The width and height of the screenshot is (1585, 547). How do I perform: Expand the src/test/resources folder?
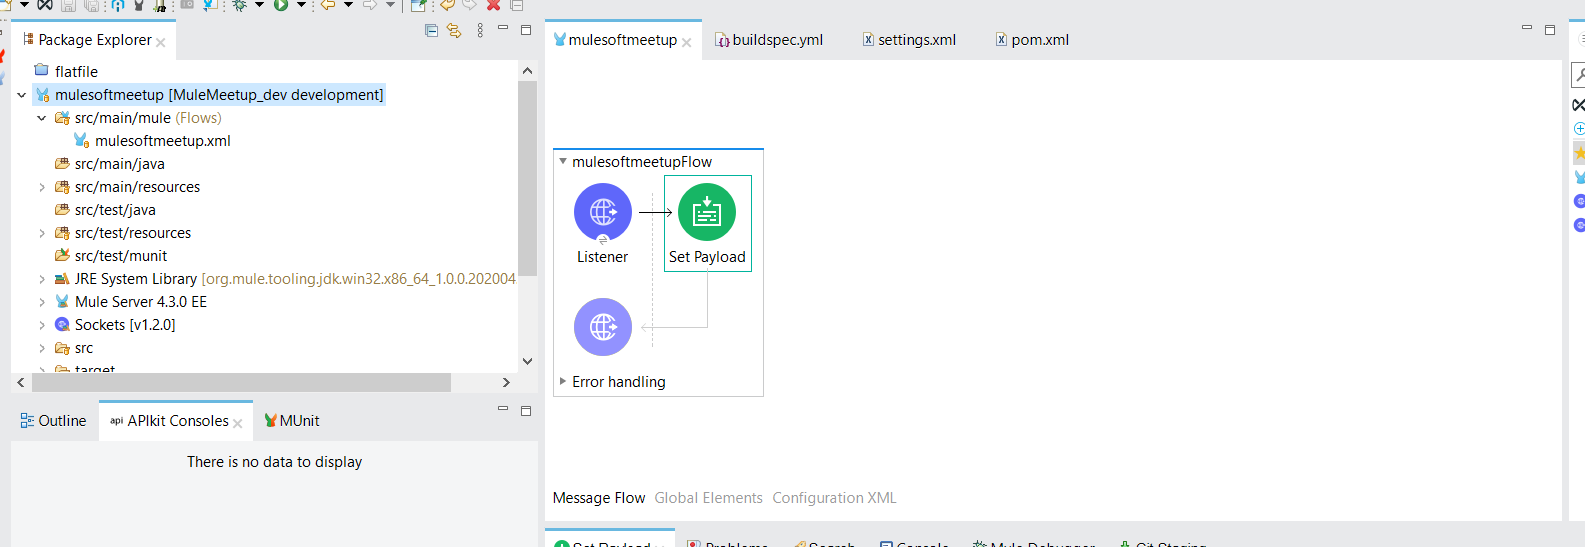click(42, 233)
